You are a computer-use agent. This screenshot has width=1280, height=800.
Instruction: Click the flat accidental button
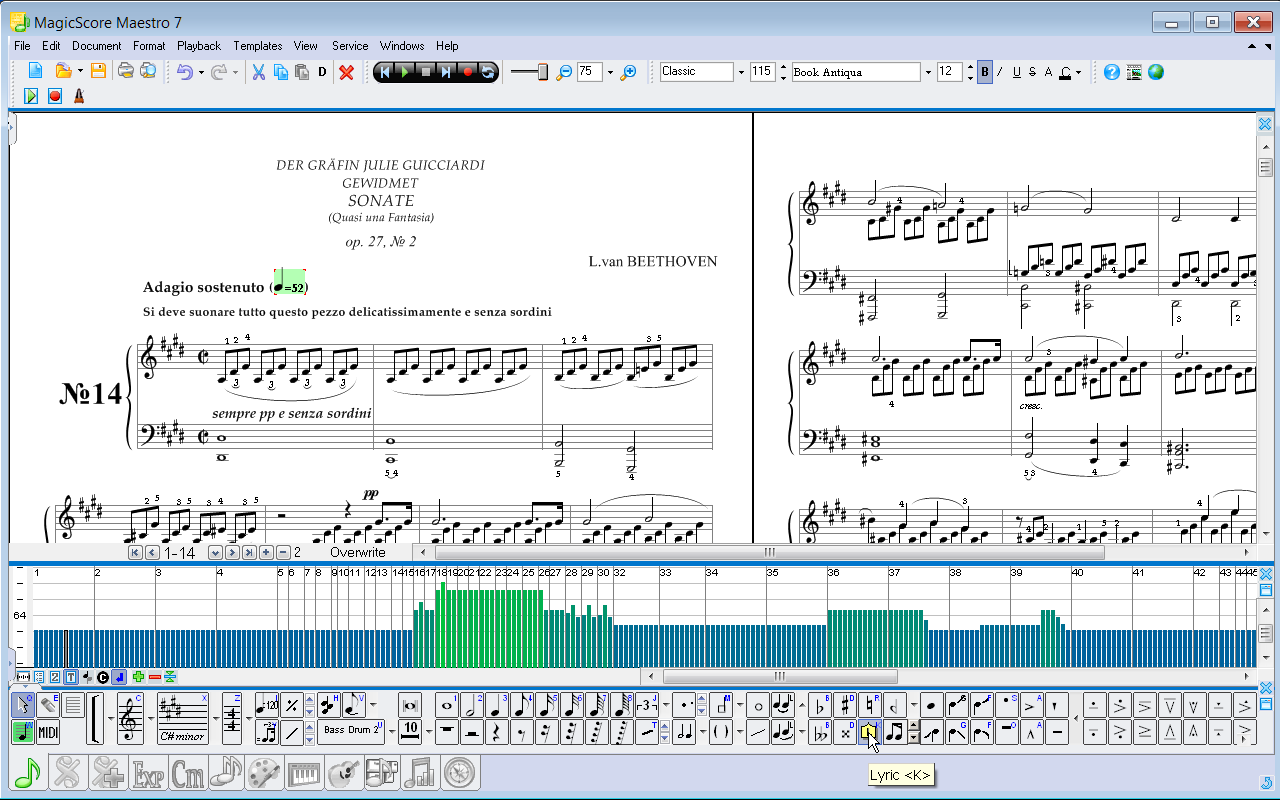pyautogui.click(x=821, y=706)
